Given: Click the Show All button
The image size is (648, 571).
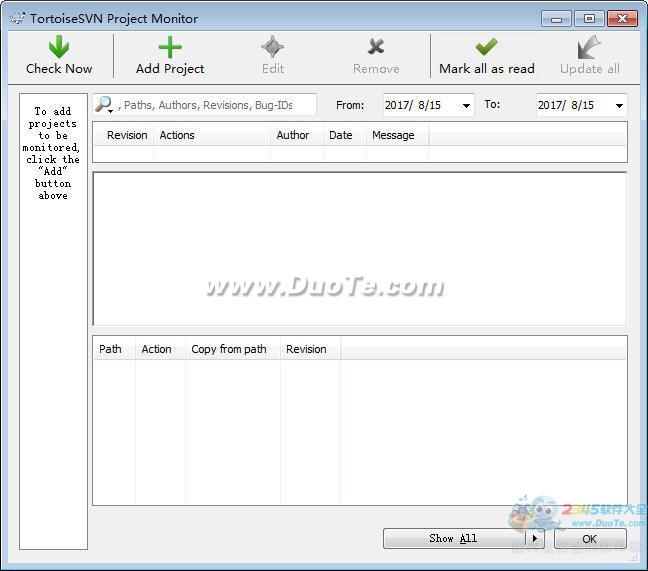Looking at the screenshot, I should 455,538.
